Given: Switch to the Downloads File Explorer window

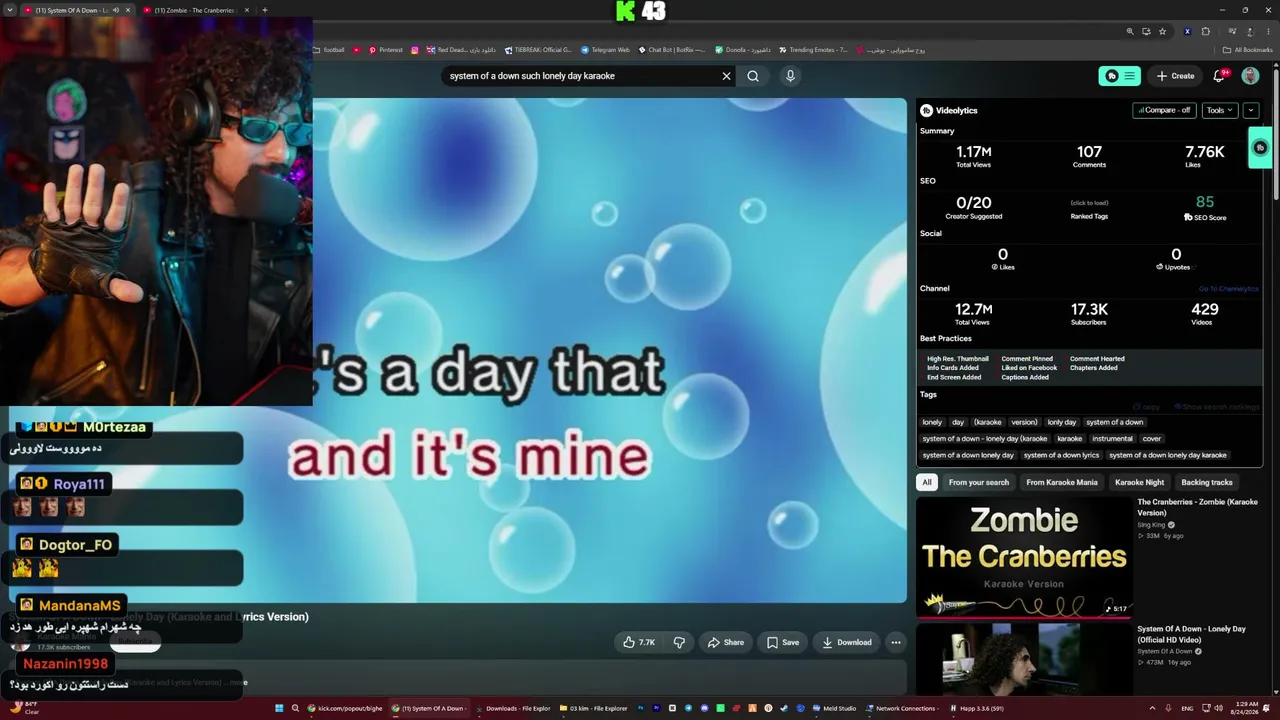Looking at the screenshot, I should (x=513, y=708).
